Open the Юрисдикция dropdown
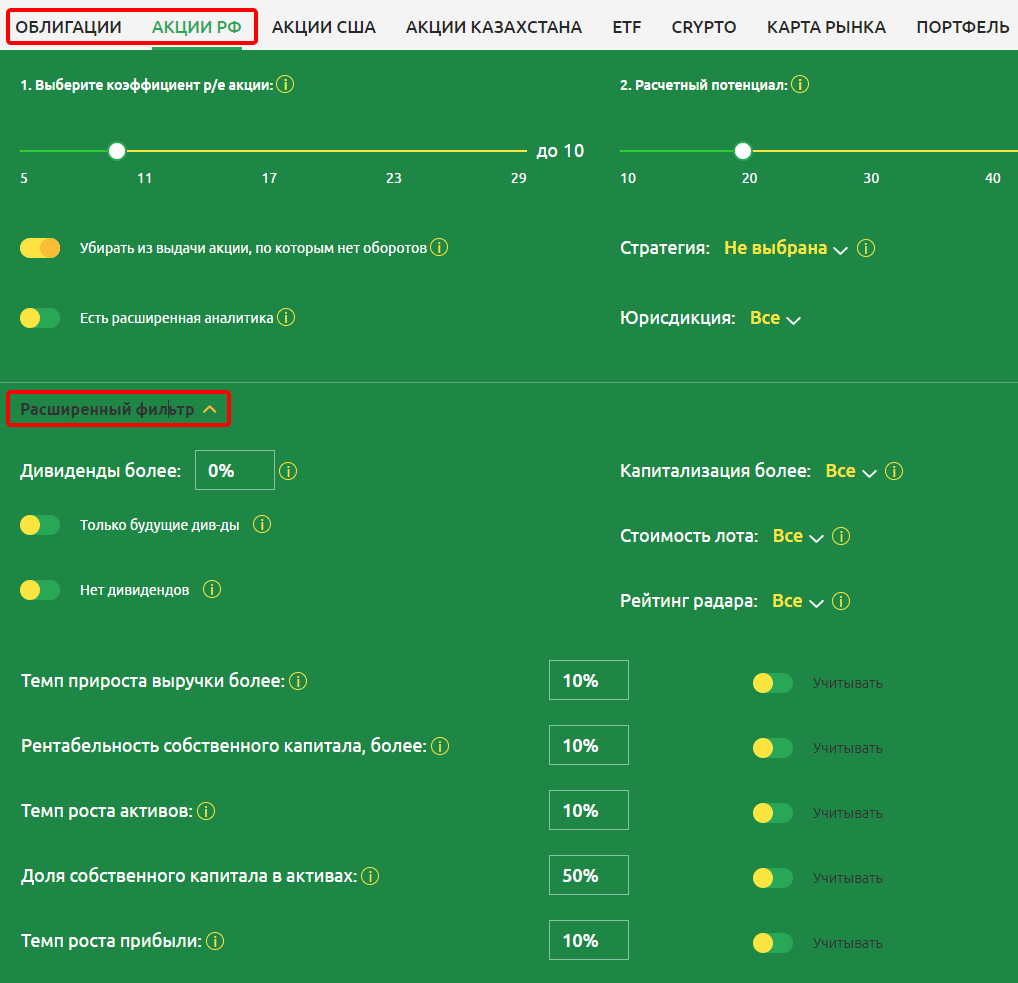The image size is (1018, 983). pyautogui.click(x=775, y=318)
